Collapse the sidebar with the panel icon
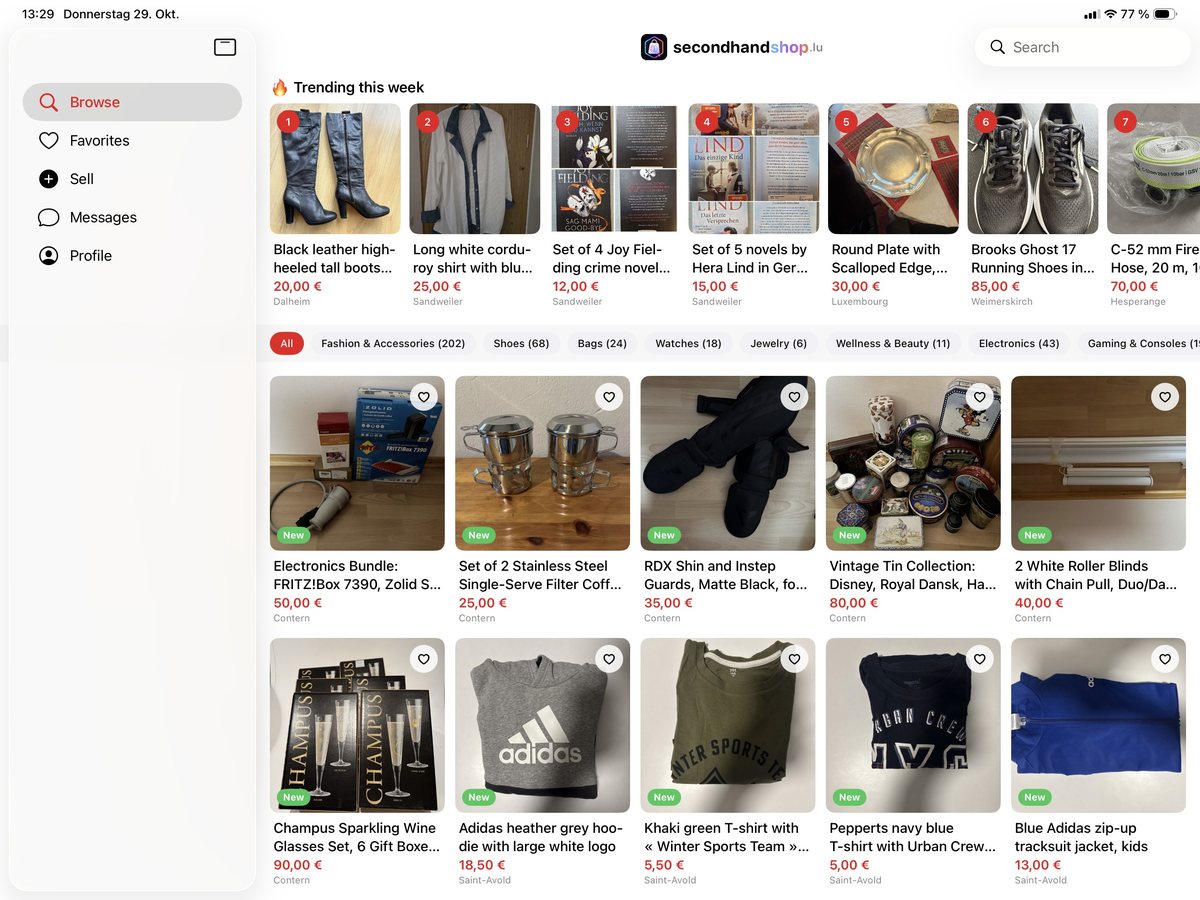Image resolution: width=1200 pixels, height=900 pixels. pos(225,47)
